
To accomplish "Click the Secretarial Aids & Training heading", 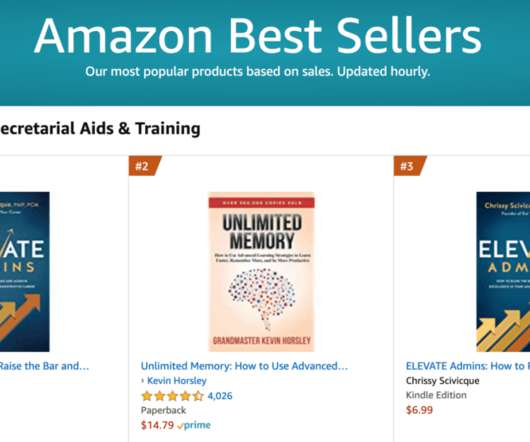I will point(100,129).
